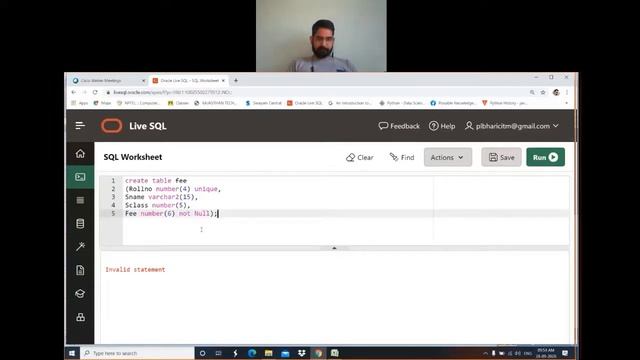640x360 pixels.
Task: Click the editor splitter collapse arrow
Action: point(334,248)
